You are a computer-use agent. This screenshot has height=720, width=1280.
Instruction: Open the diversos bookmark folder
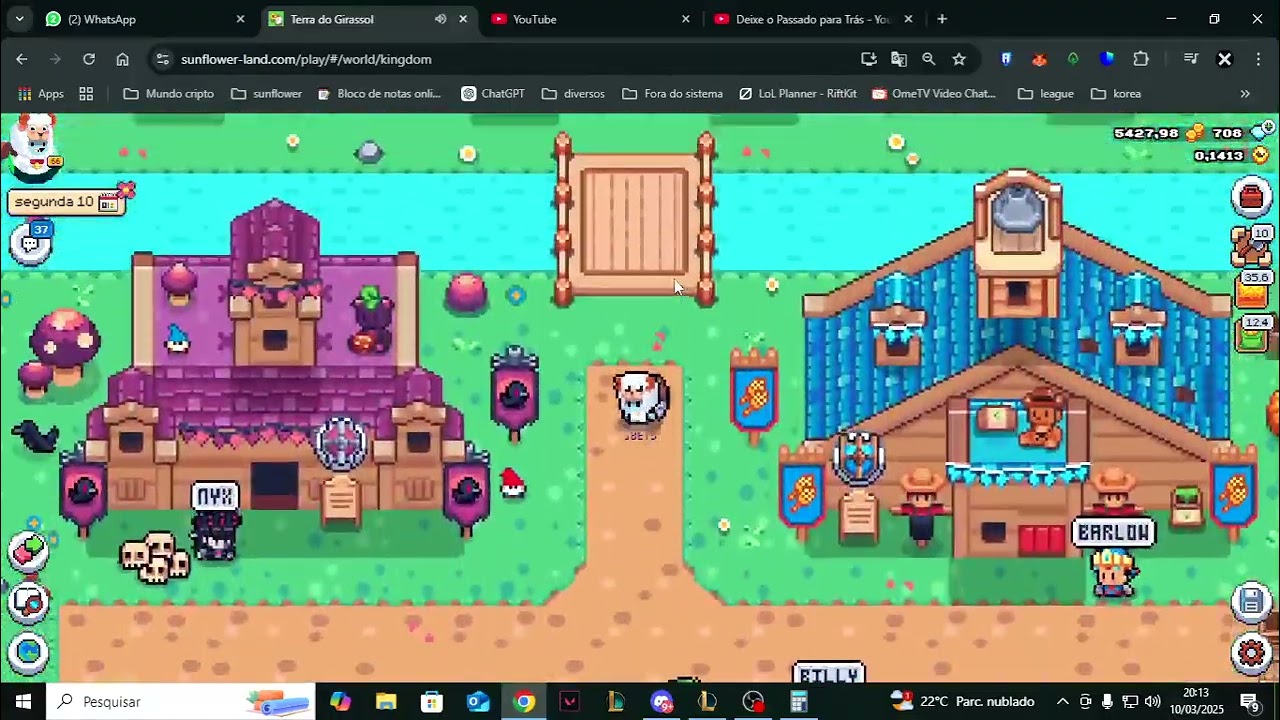click(x=573, y=94)
